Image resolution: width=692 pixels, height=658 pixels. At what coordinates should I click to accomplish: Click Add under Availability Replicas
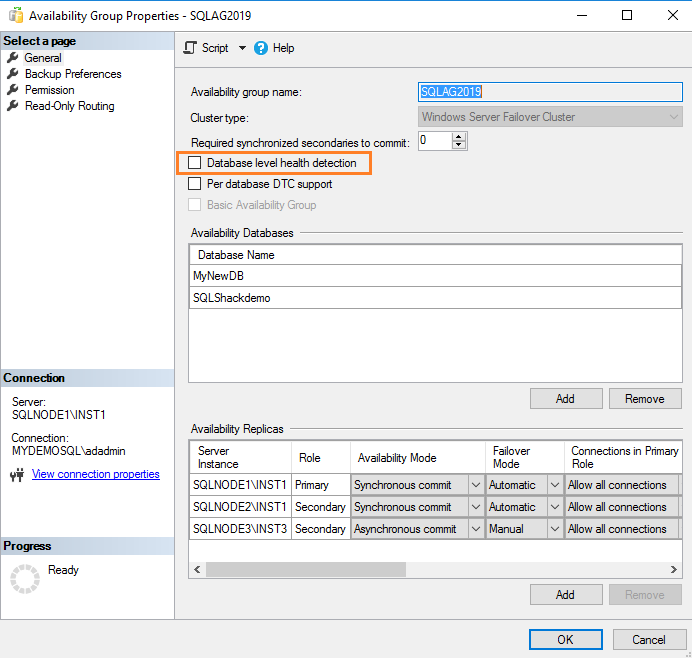point(566,595)
